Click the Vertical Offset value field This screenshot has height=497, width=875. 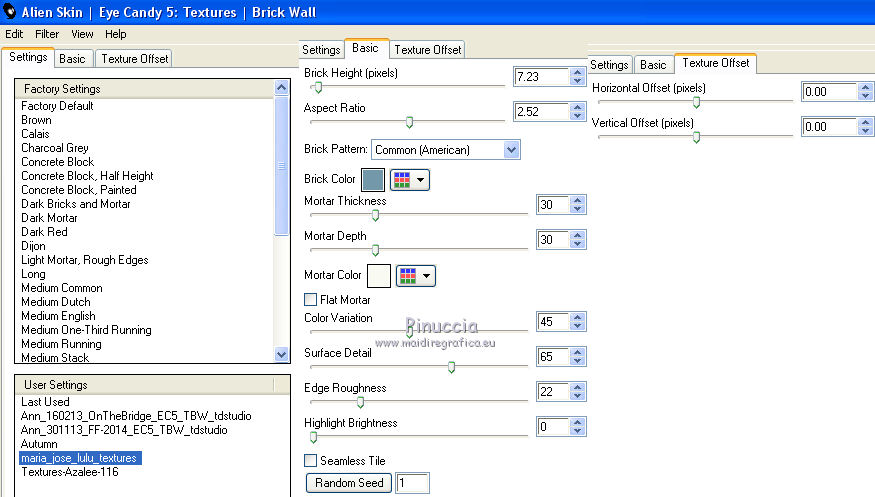point(829,127)
